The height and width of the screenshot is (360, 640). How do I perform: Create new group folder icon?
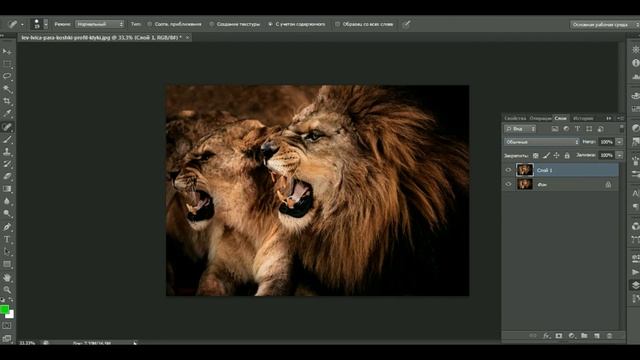pos(584,336)
